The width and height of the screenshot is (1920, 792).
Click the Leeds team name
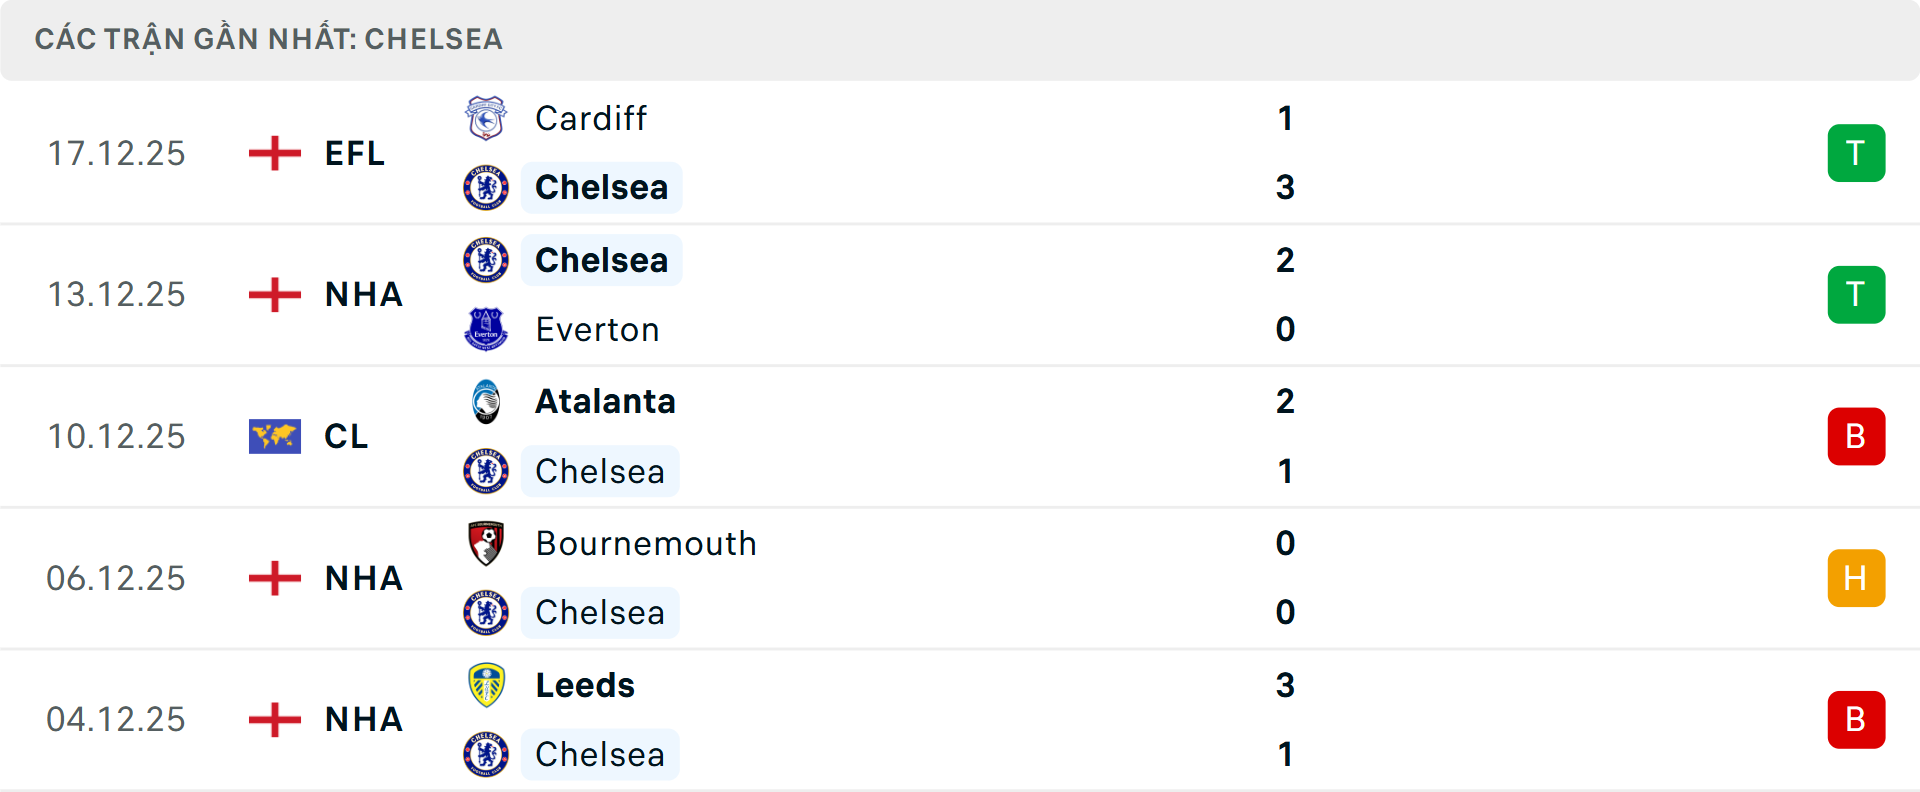click(x=584, y=685)
